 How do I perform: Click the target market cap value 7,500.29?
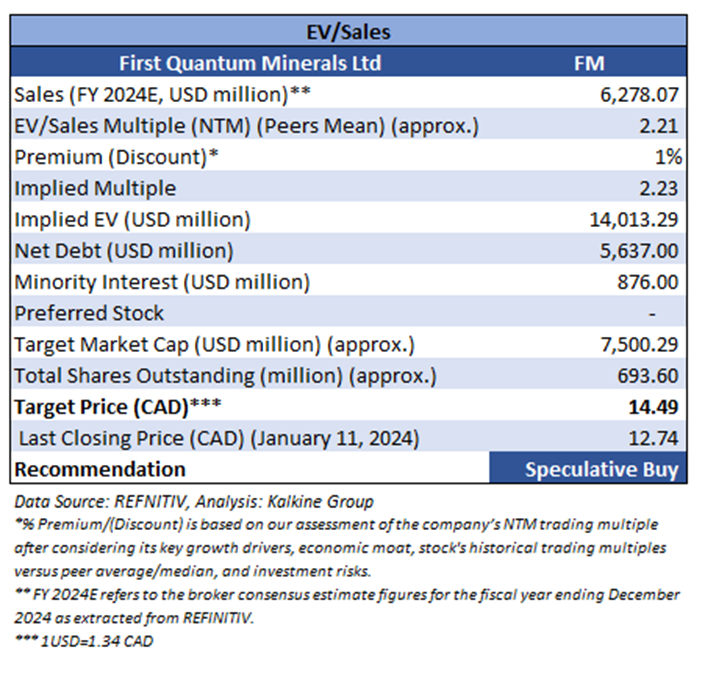[639, 345]
